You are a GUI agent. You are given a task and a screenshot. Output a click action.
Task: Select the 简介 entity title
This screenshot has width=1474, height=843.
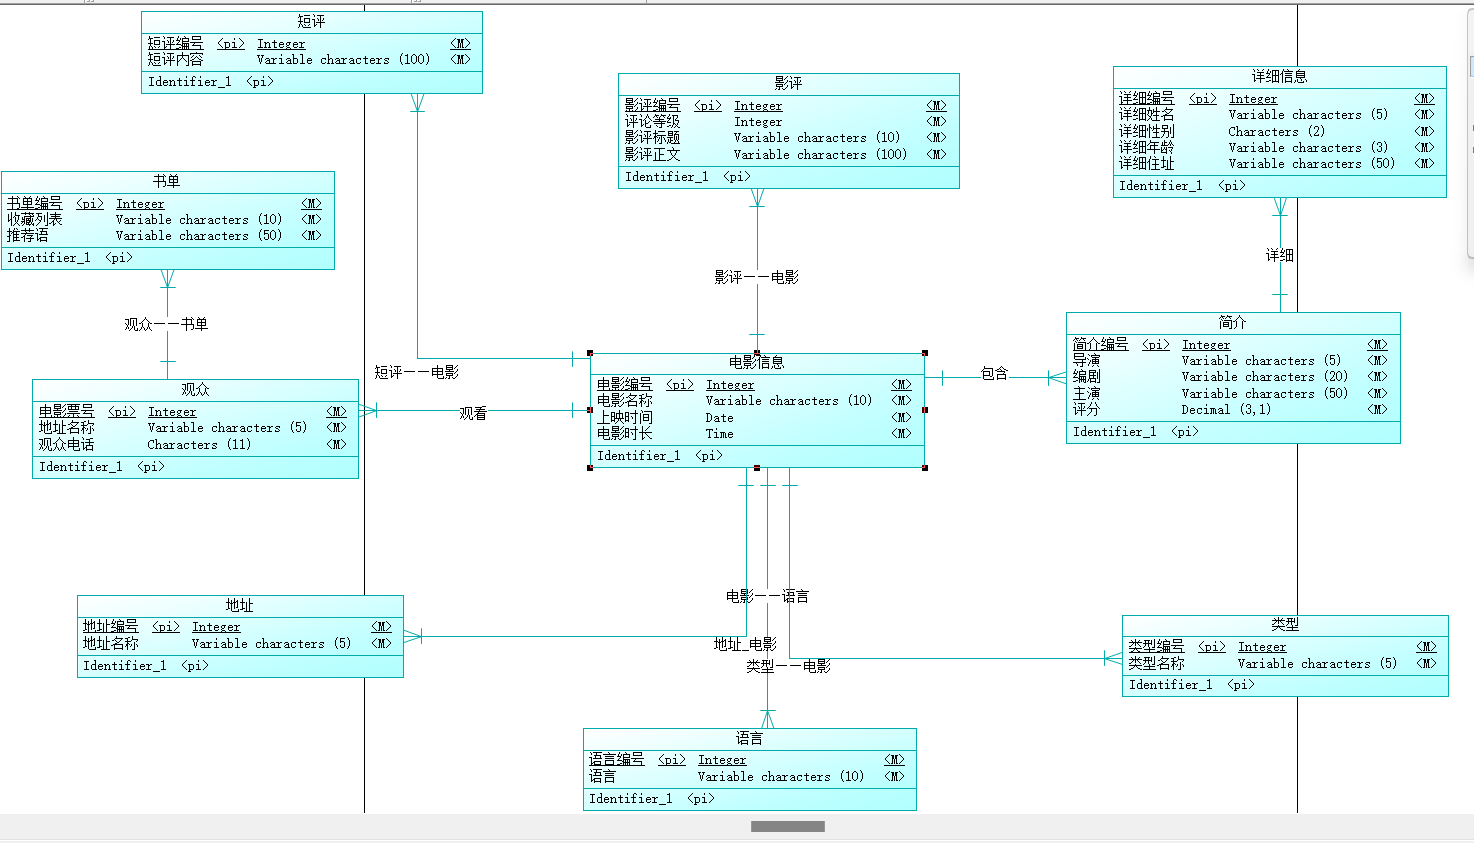1232,322
